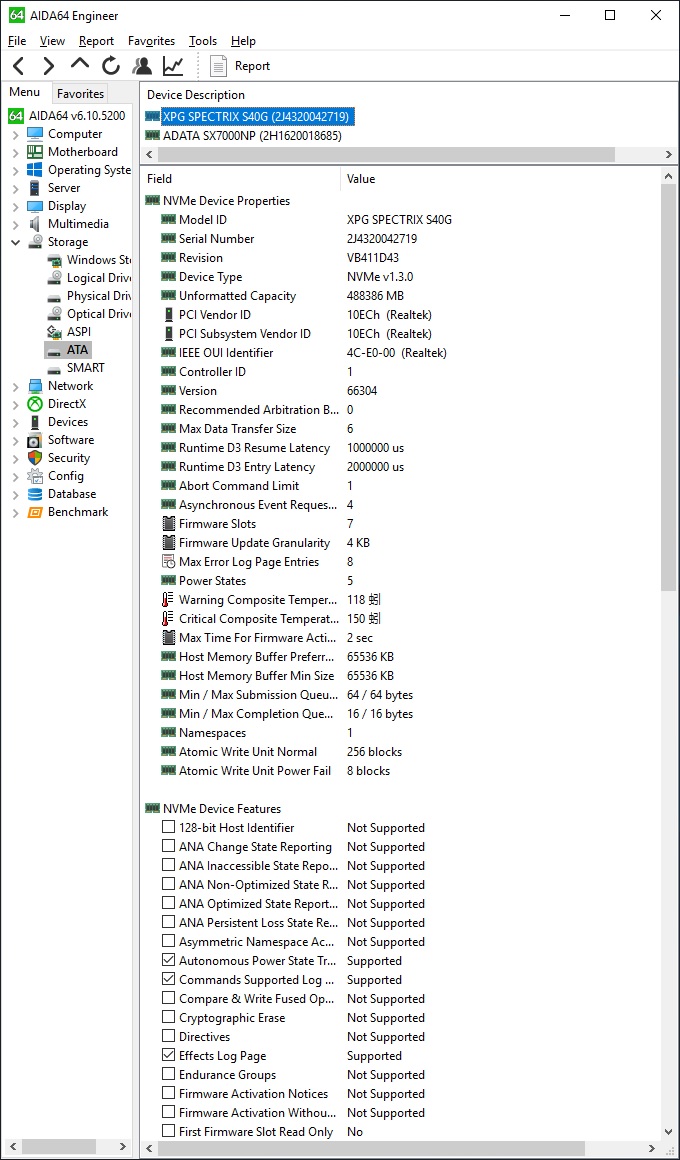680x1160 pixels.
Task: Click the vertical scrollbar in properties list
Action: [669, 400]
